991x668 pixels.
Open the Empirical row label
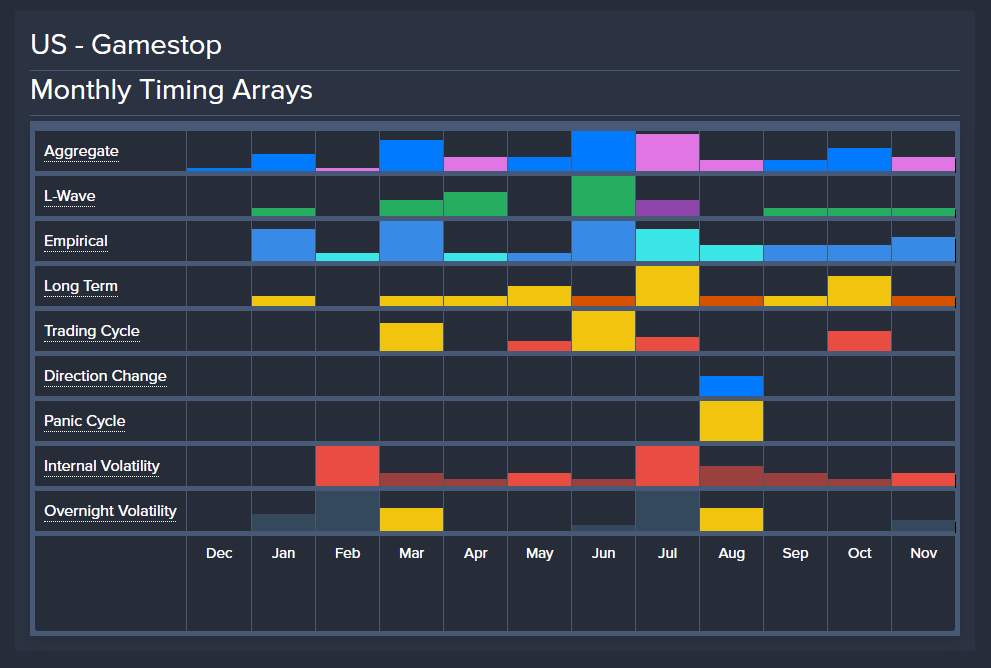(76, 241)
